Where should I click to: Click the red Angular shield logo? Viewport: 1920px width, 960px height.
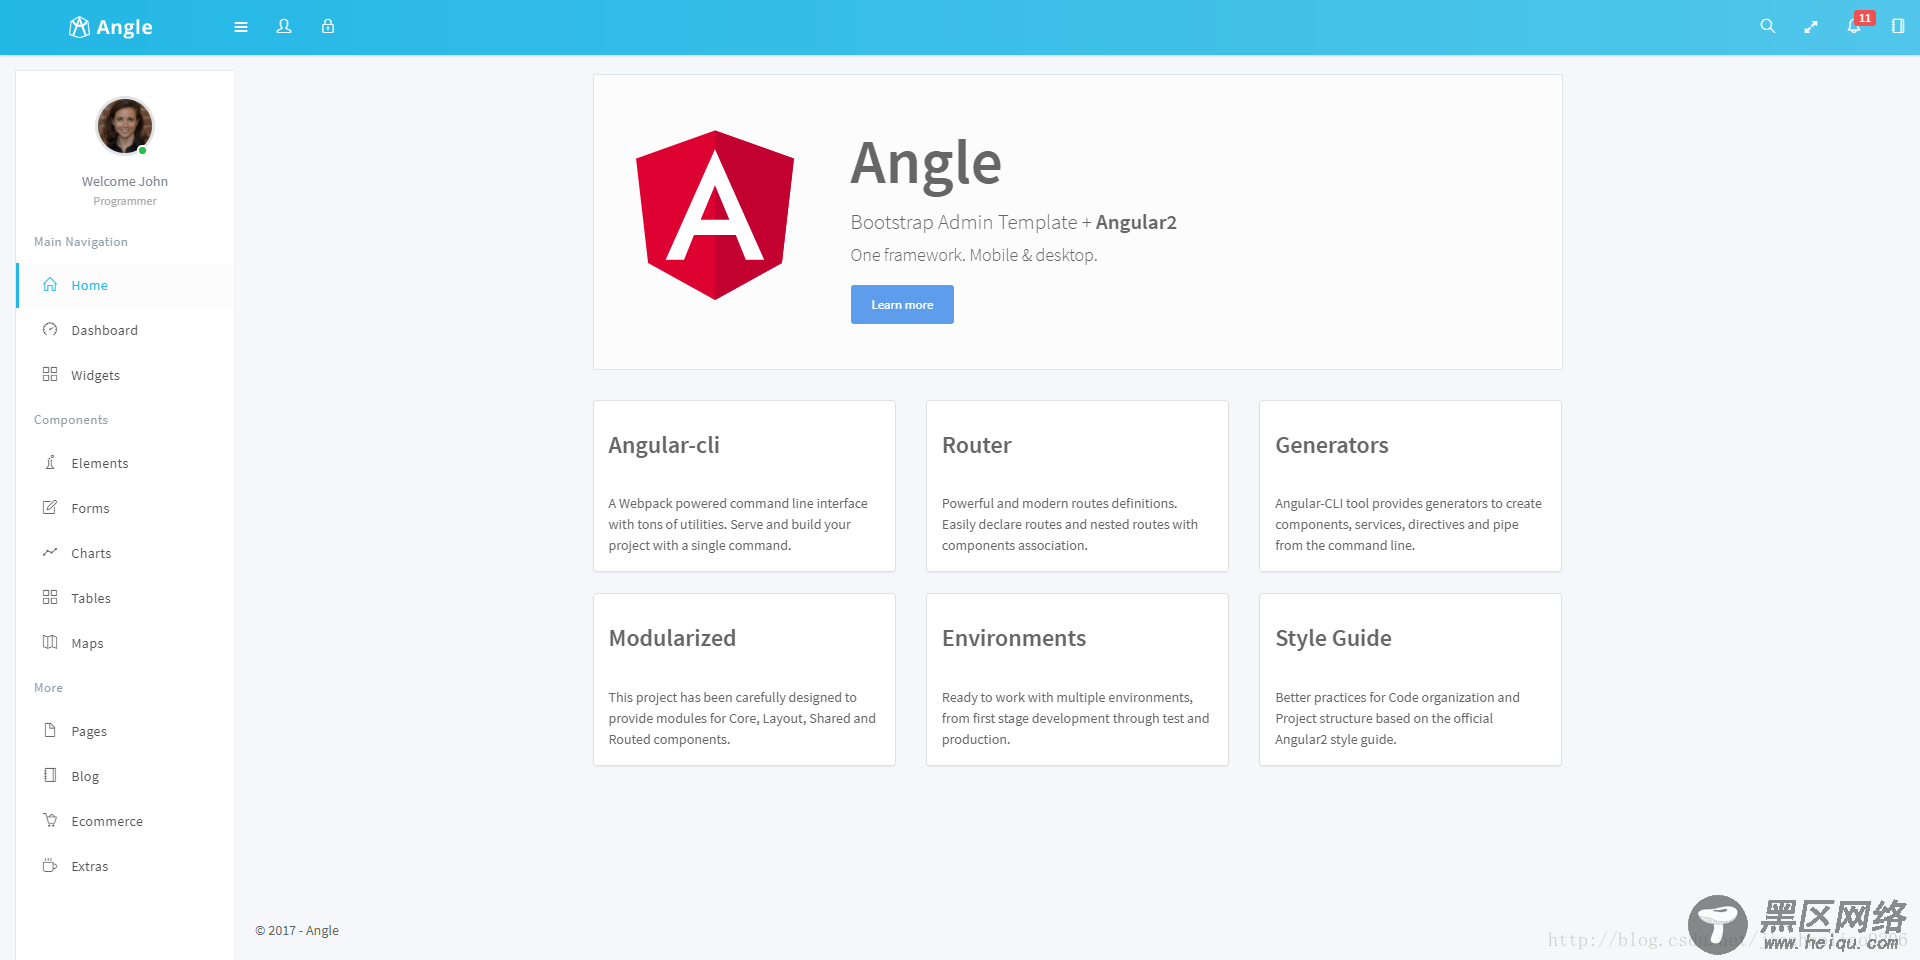pyautogui.click(x=715, y=215)
